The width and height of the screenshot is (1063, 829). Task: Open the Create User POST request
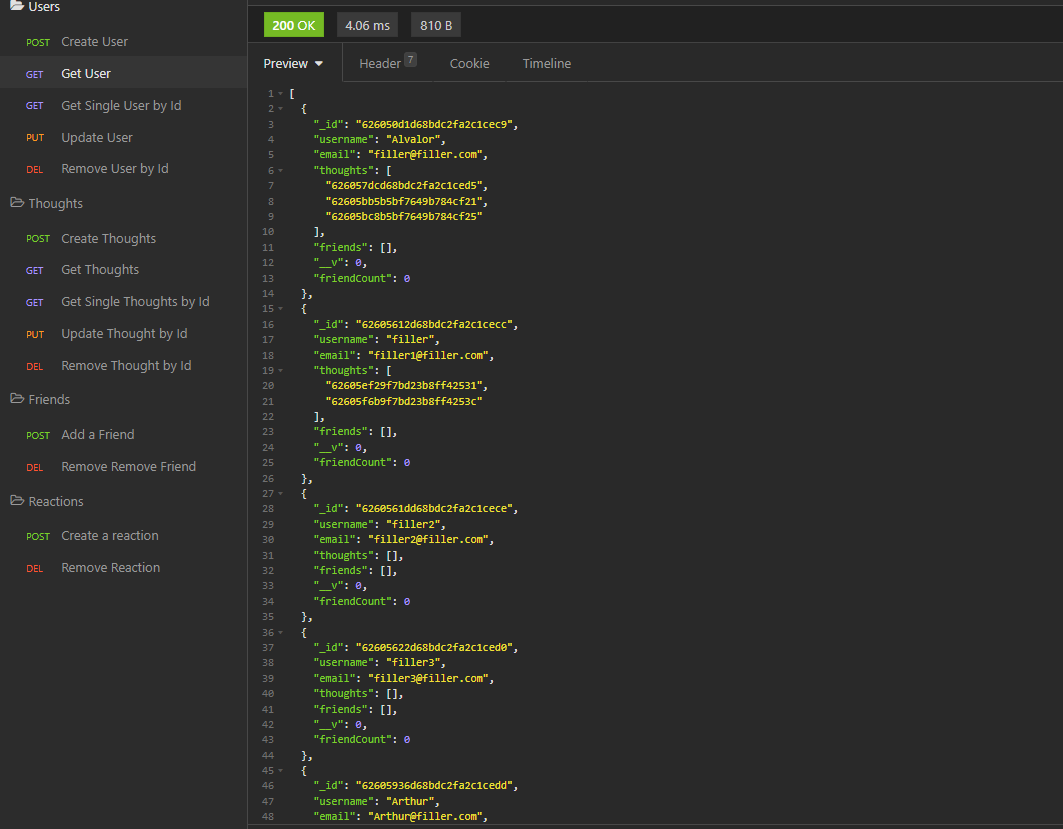coord(123,41)
